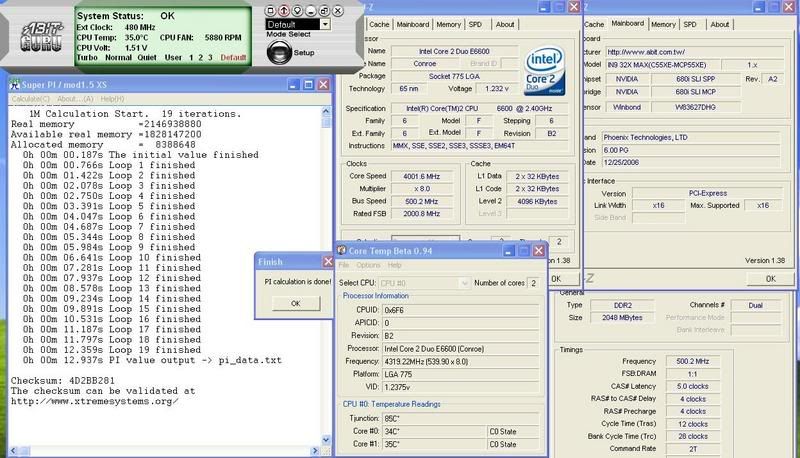Click the Number of cores field in Core Temp
Viewport: 800px width, 458px height.
coord(534,283)
